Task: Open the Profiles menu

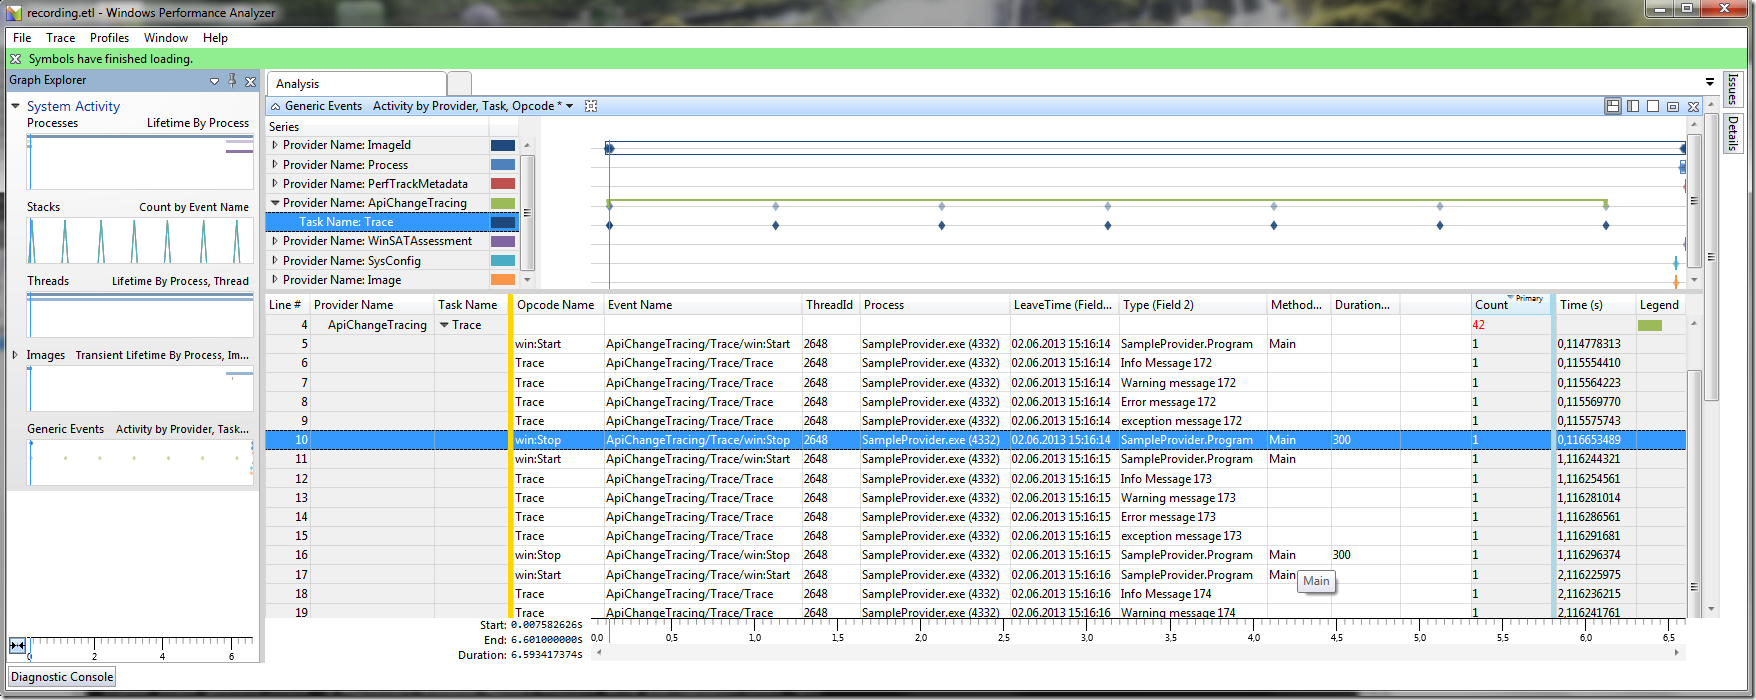Action: (109, 38)
